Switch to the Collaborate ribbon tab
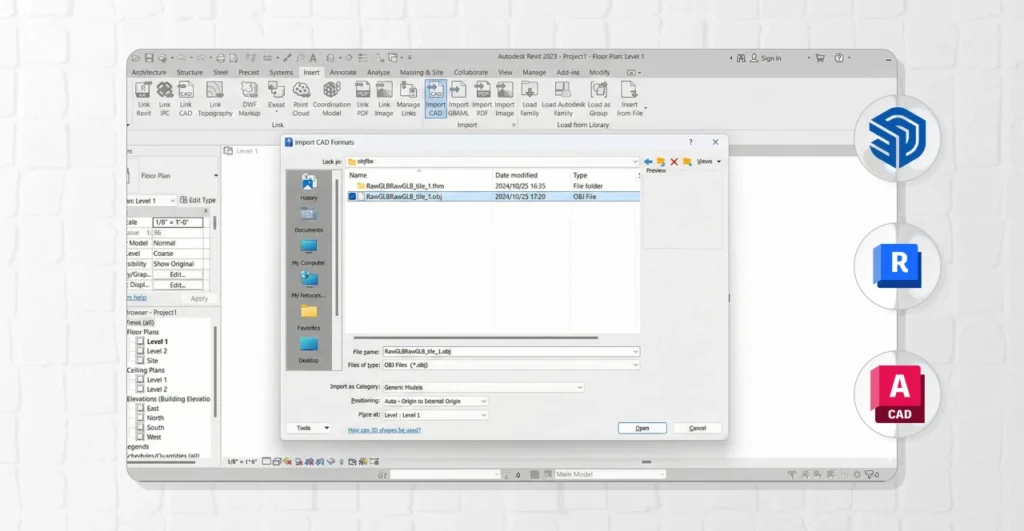The width and height of the screenshot is (1024, 531). coord(471,72)
